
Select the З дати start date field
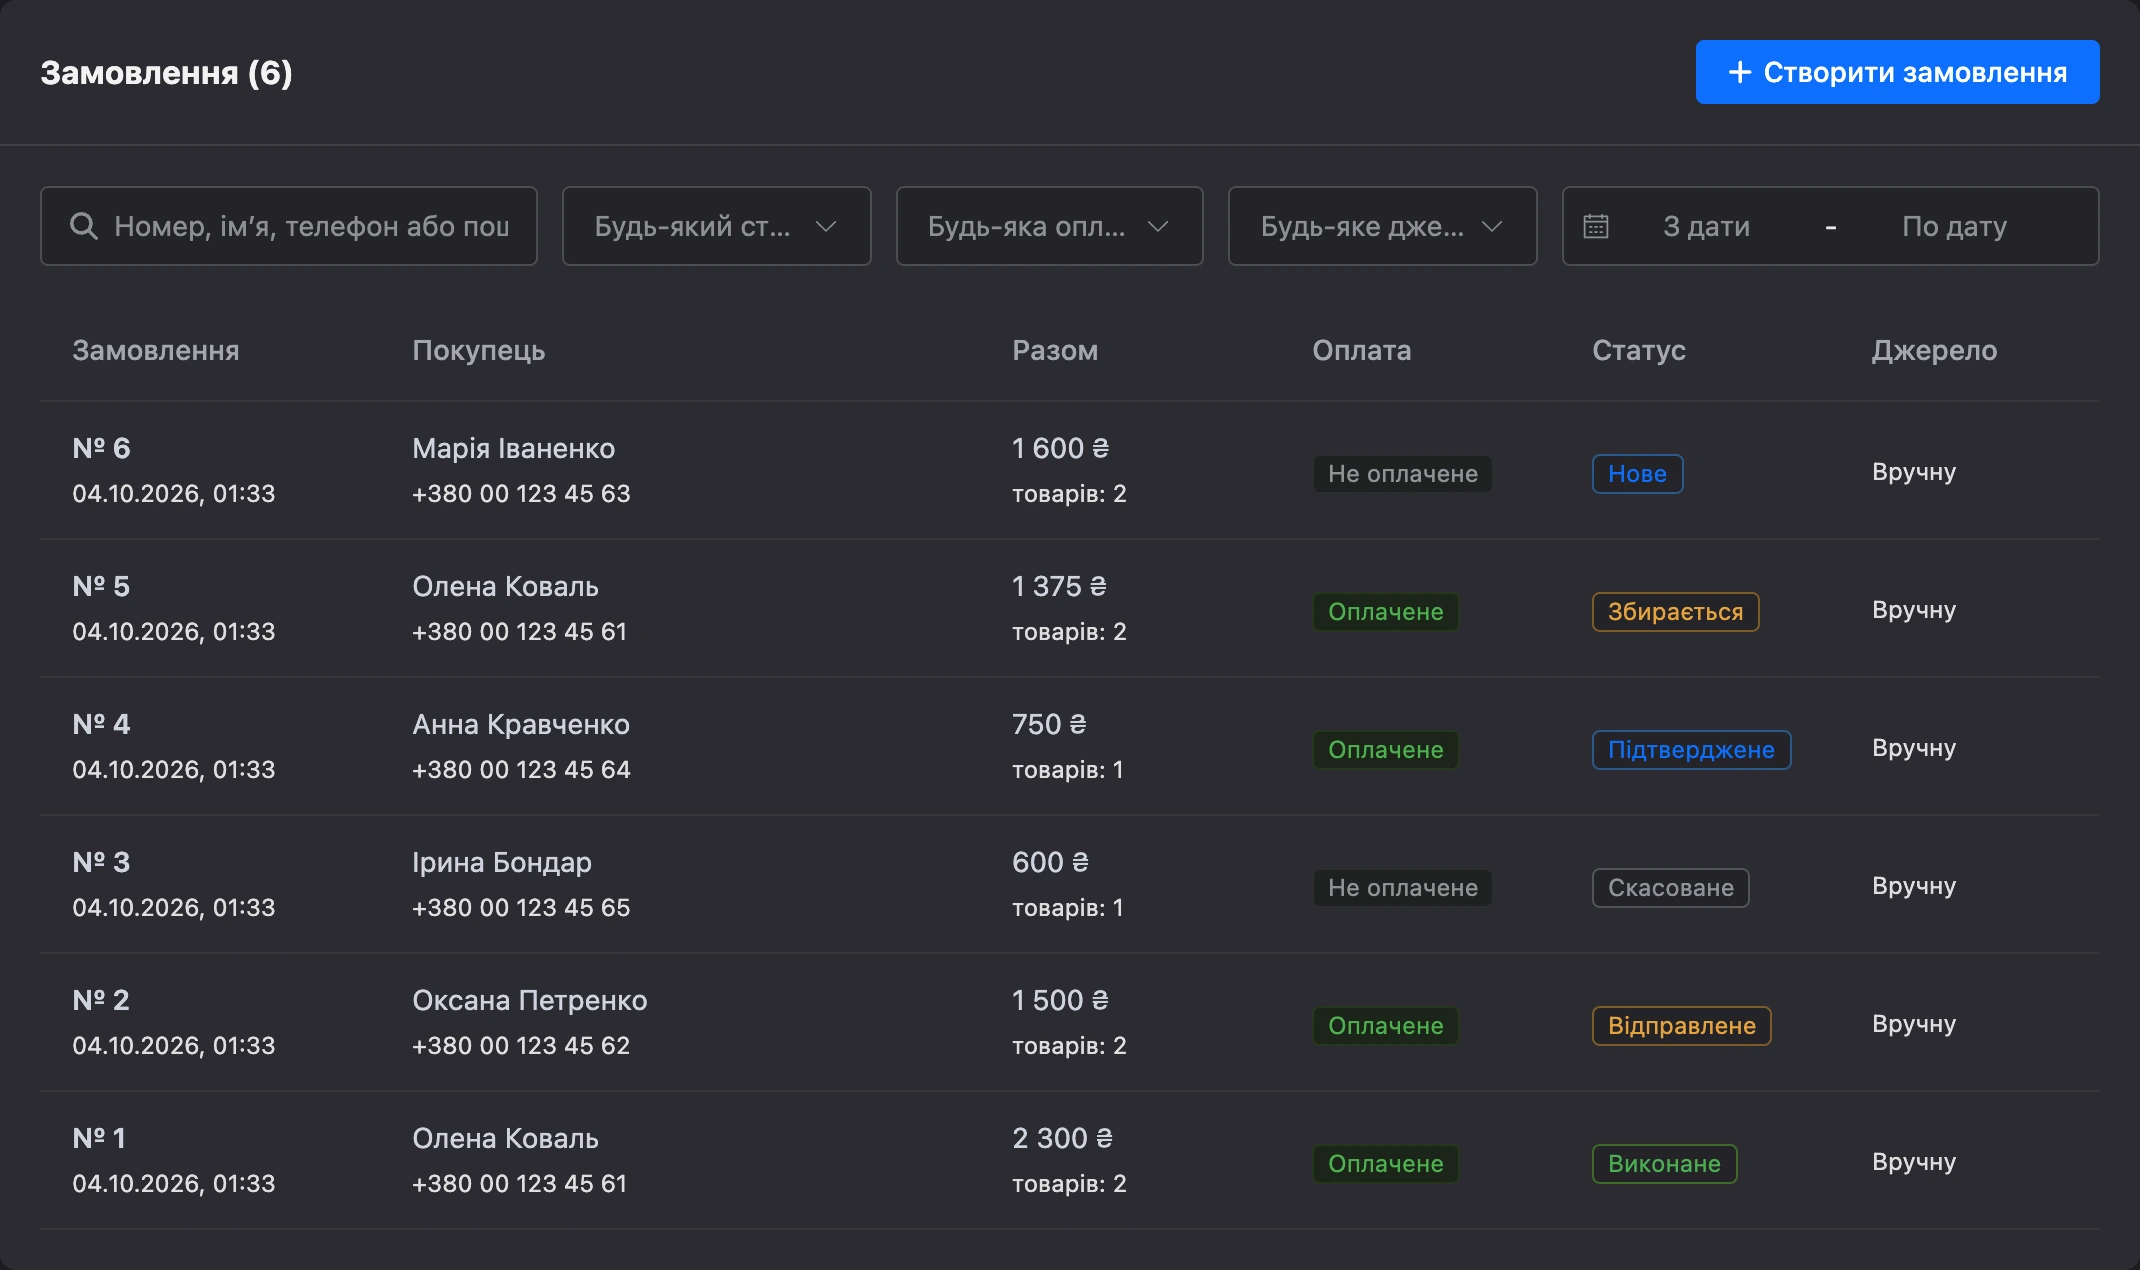[1706, 226]
